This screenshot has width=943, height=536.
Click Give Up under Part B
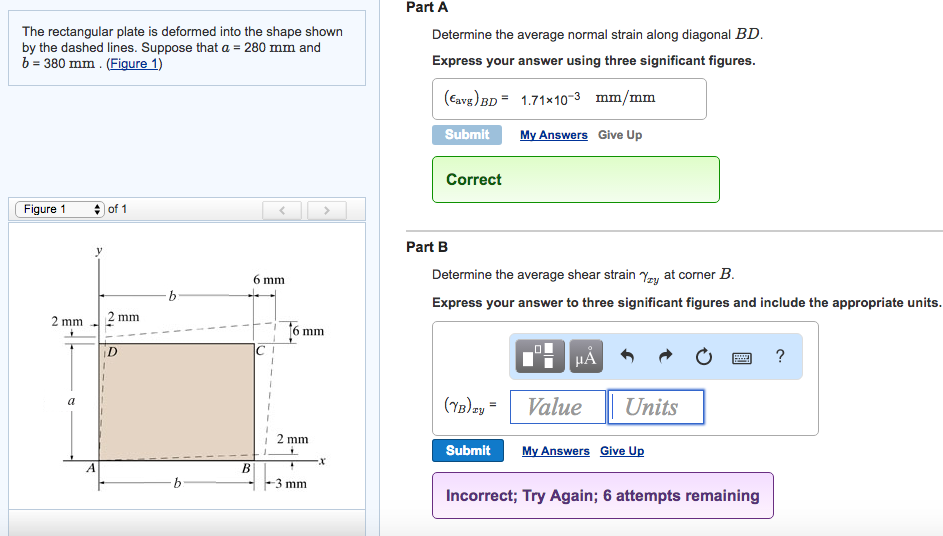(622, 451)
